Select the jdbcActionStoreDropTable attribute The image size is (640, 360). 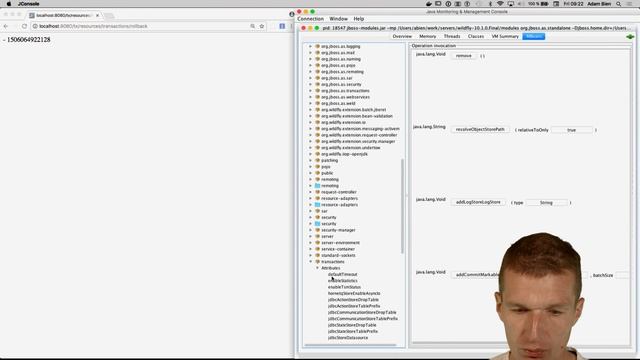coord(353,300)
